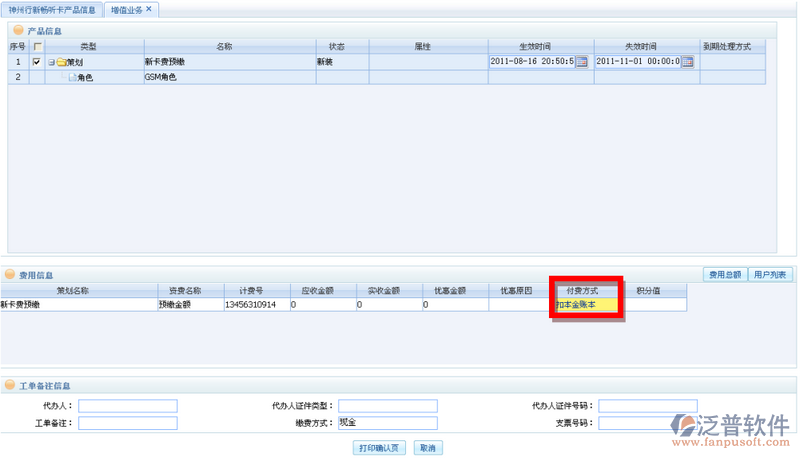The image size is (800, 458).
Task: Click the 用户列表 button
Action: [770, 274]
